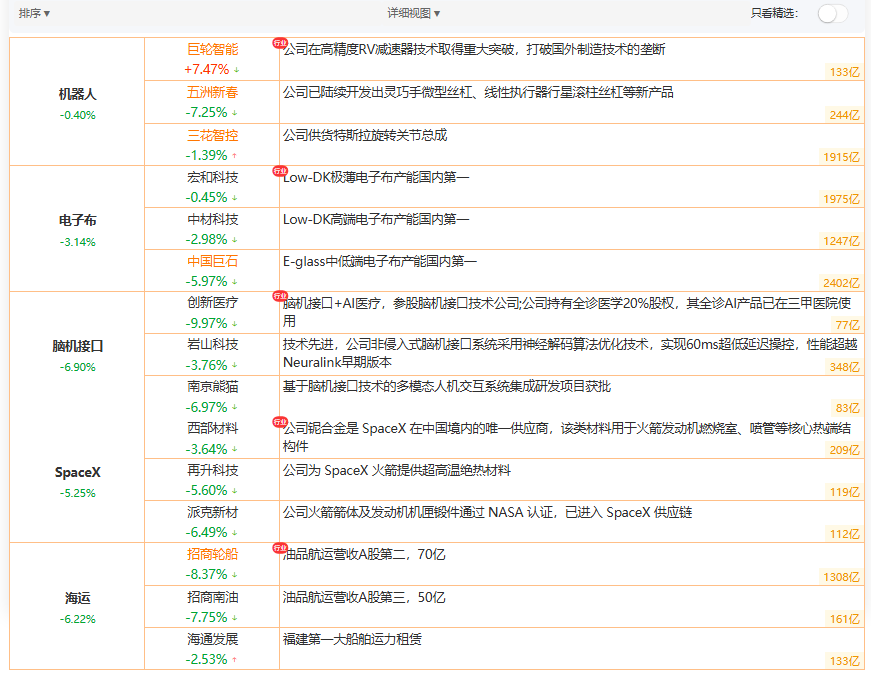Click the down arrow beside 岩山科技 -3.76%
This screenshot has width=871, height=684.
coord(235,366)
